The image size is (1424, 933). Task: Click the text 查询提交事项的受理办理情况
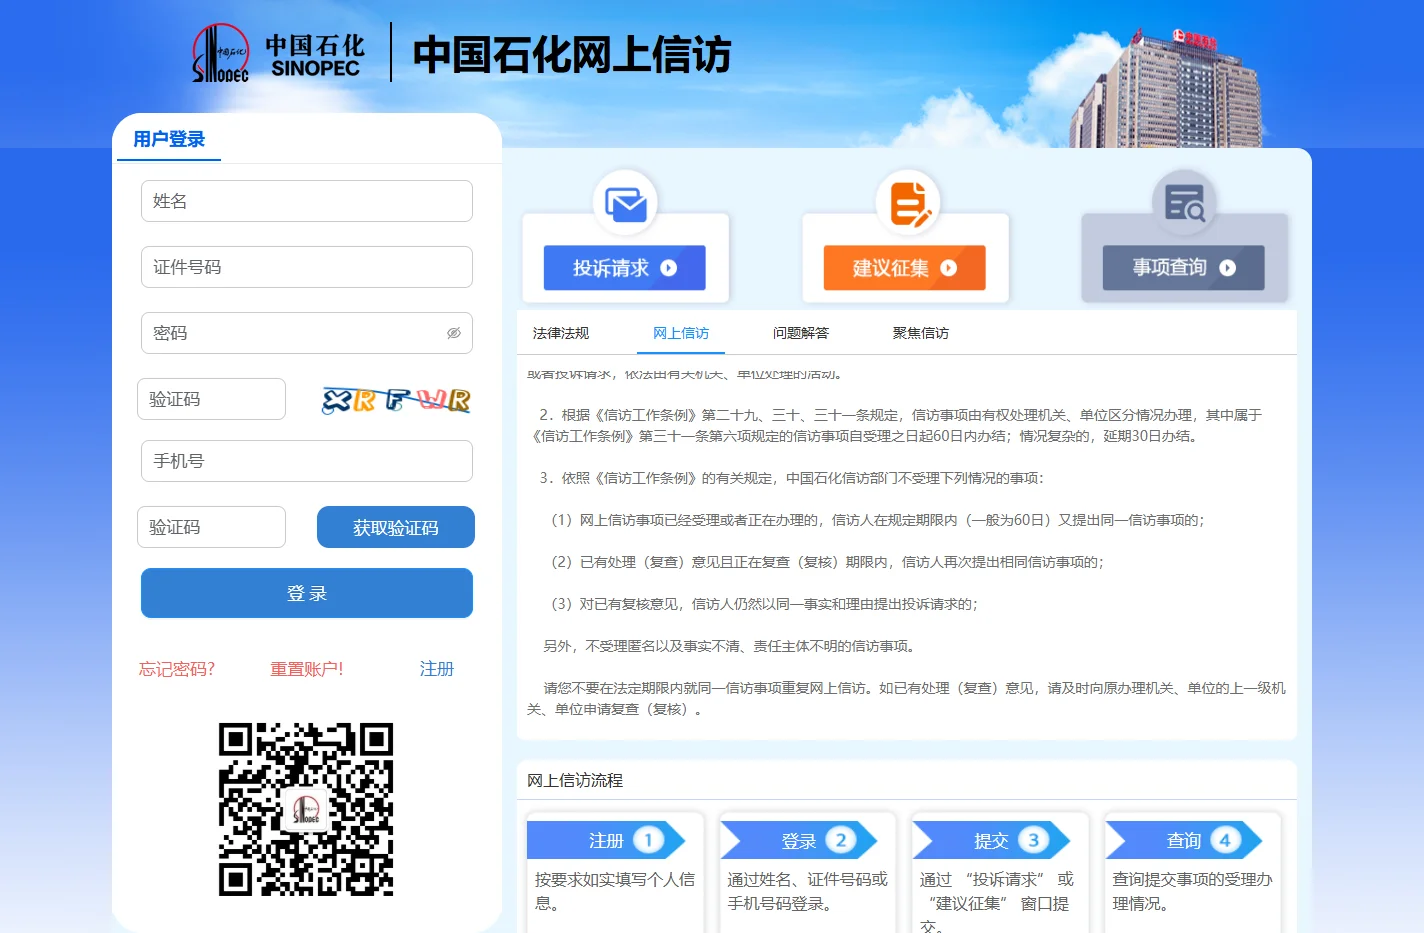[1192, 891]
